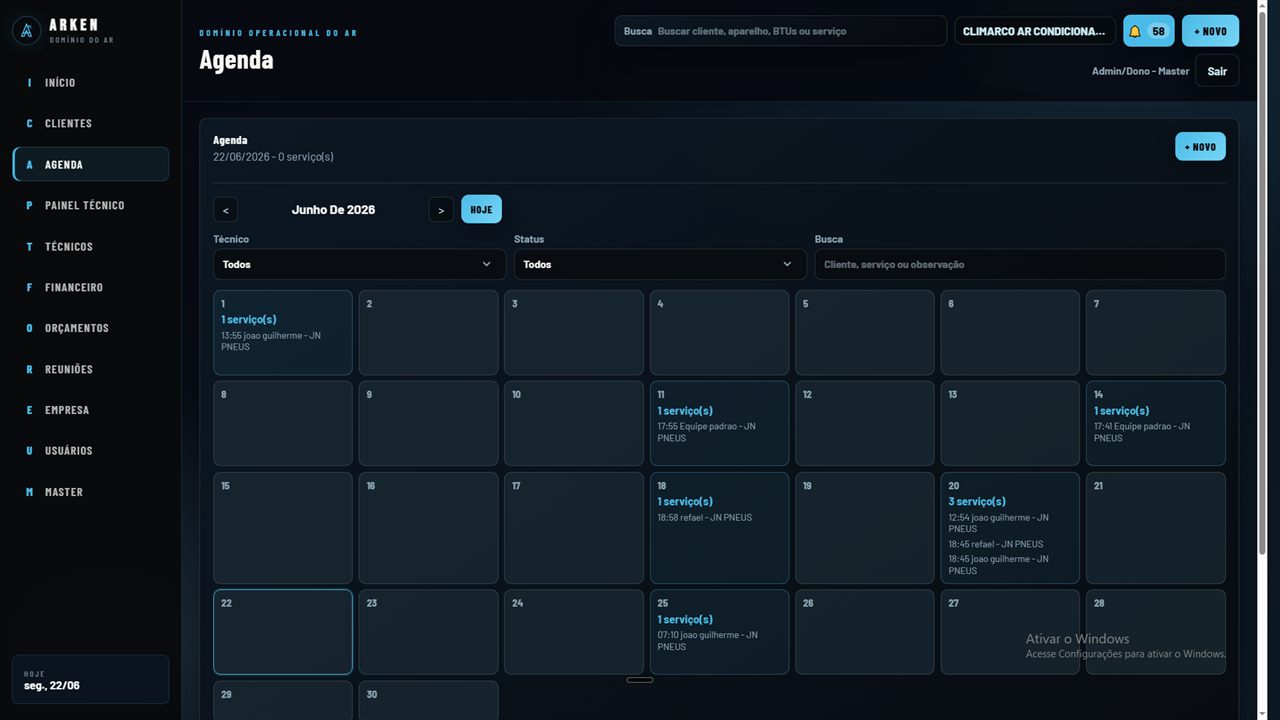Select day 14 calendar cell
The image size is (1280, 720).
pyautogui.click(x=1156, y=423)
